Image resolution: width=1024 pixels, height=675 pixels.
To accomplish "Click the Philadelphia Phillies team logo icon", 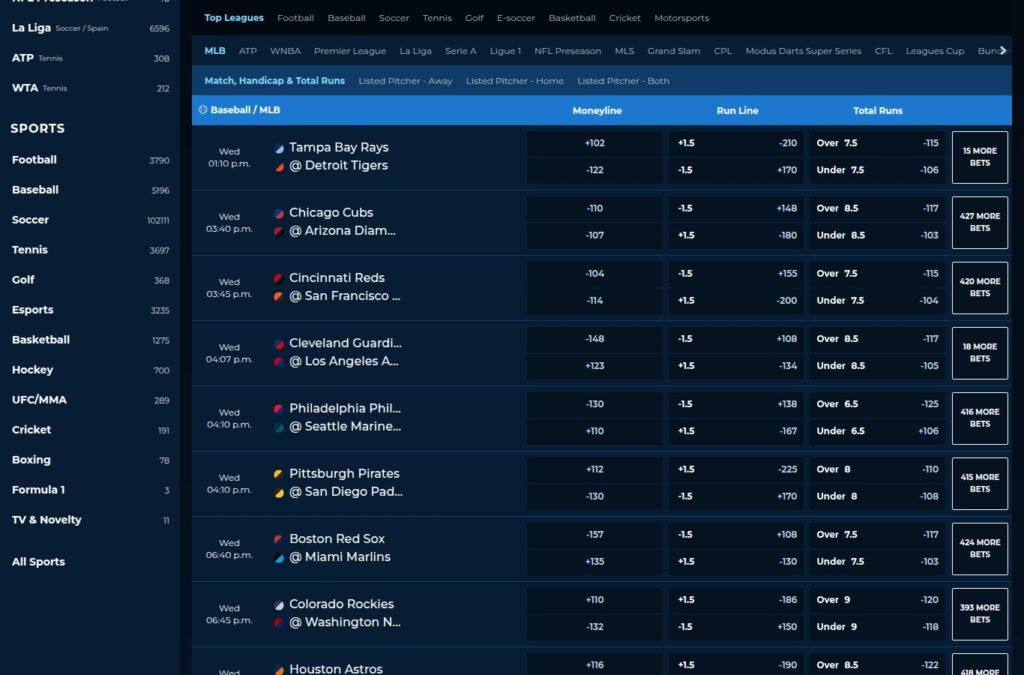I will click(279, 409).
